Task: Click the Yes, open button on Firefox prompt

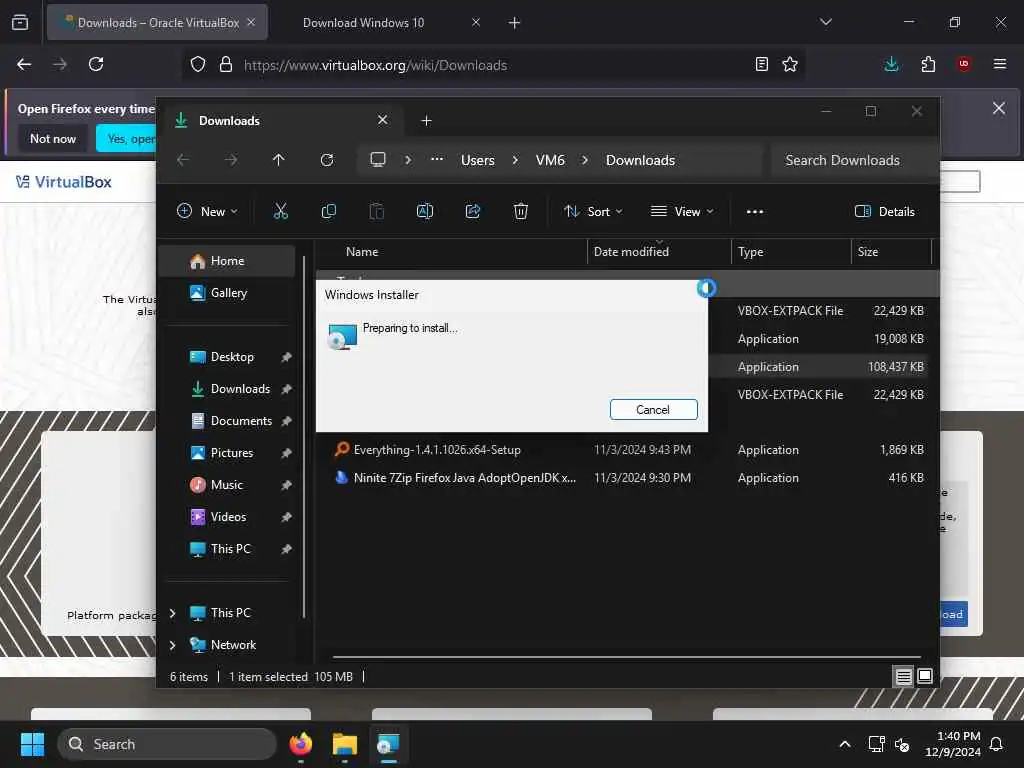Action: [127, 138]
